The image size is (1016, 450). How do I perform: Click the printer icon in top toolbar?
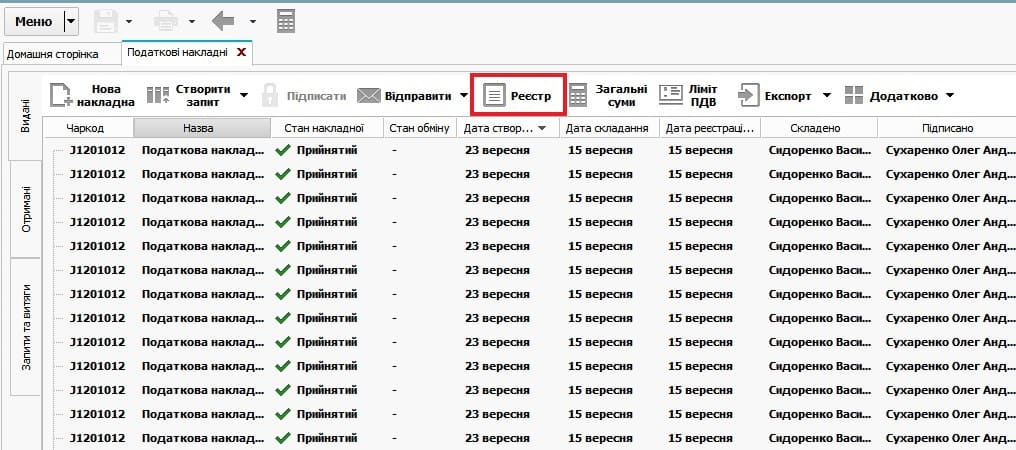[167, 21]
